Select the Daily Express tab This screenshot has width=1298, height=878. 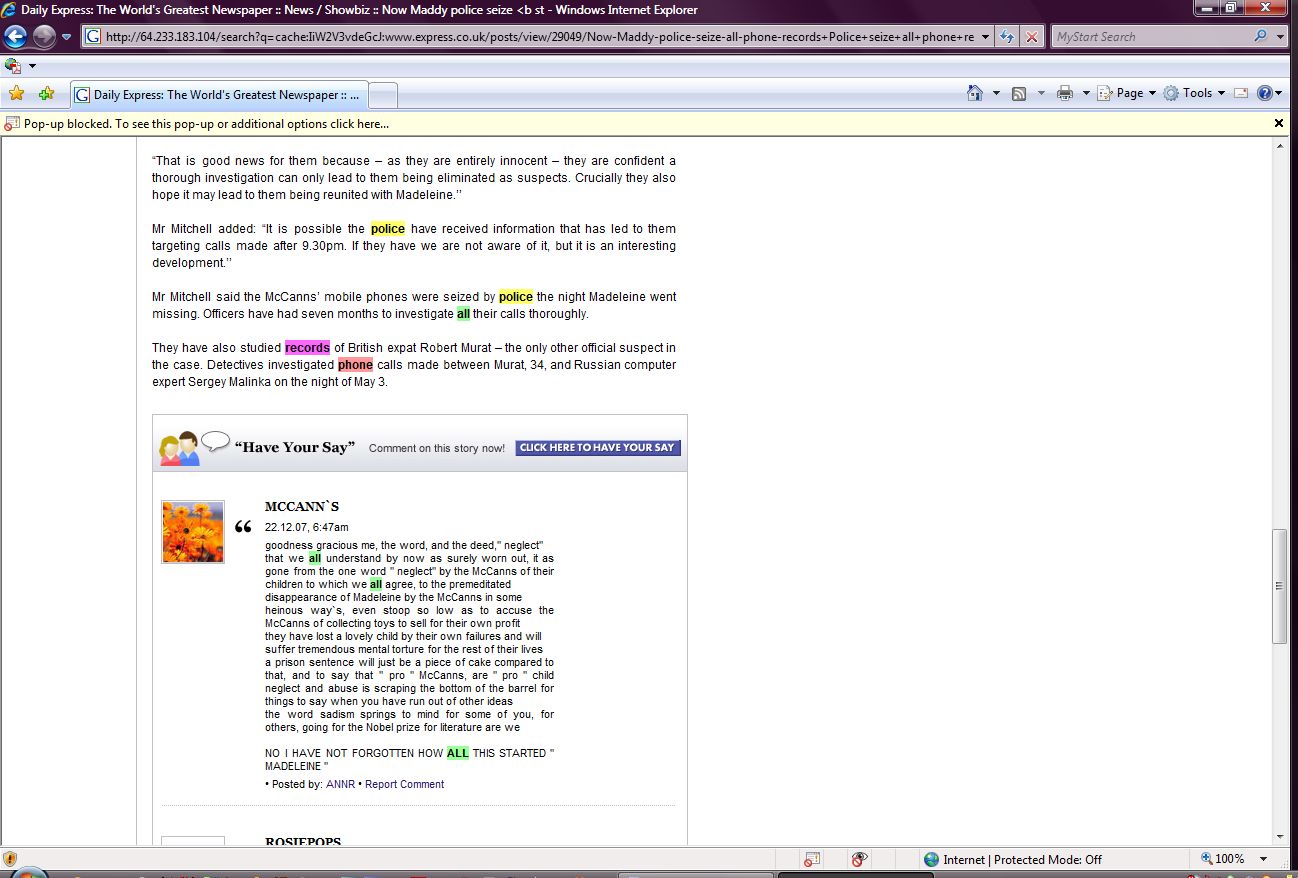coord(218,95)
